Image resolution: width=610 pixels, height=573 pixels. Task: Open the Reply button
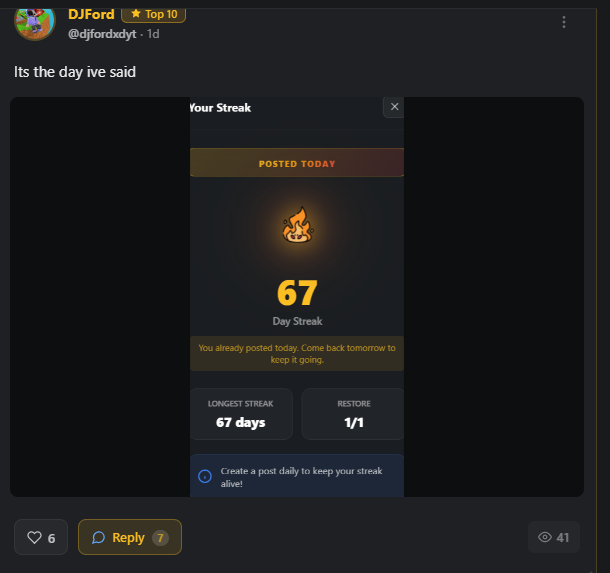[130, 537]
